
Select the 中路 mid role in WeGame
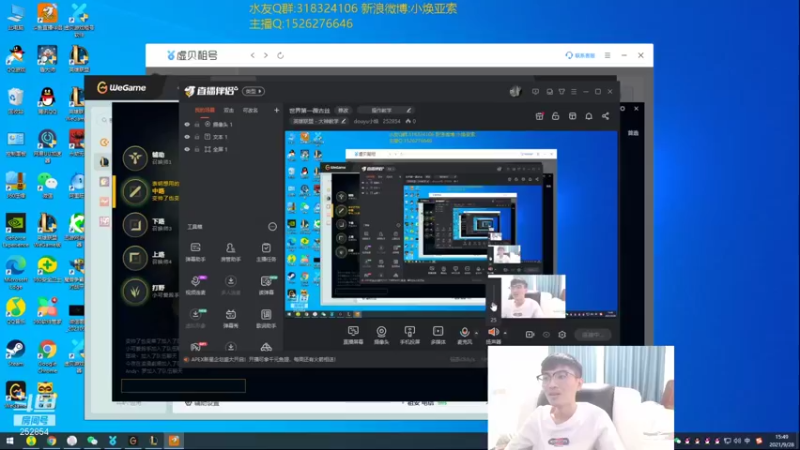[x=135, y=191]
